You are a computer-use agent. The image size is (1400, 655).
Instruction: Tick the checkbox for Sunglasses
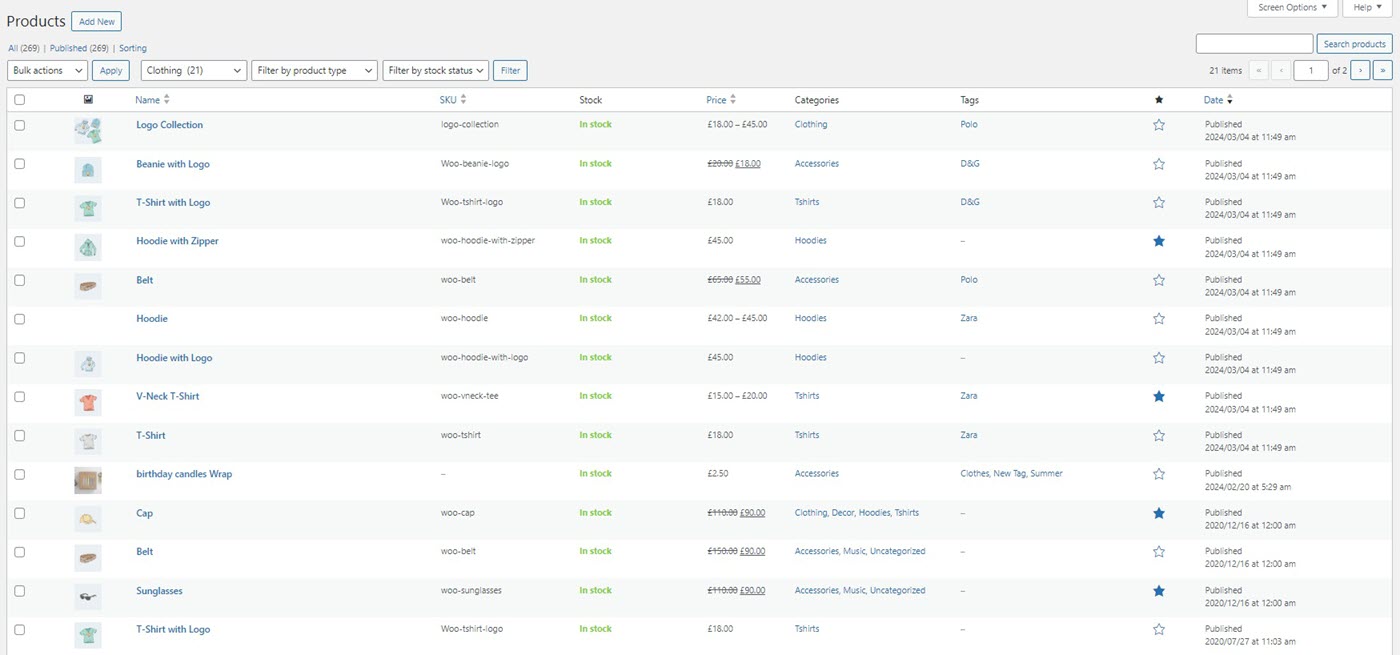[20, 591]
